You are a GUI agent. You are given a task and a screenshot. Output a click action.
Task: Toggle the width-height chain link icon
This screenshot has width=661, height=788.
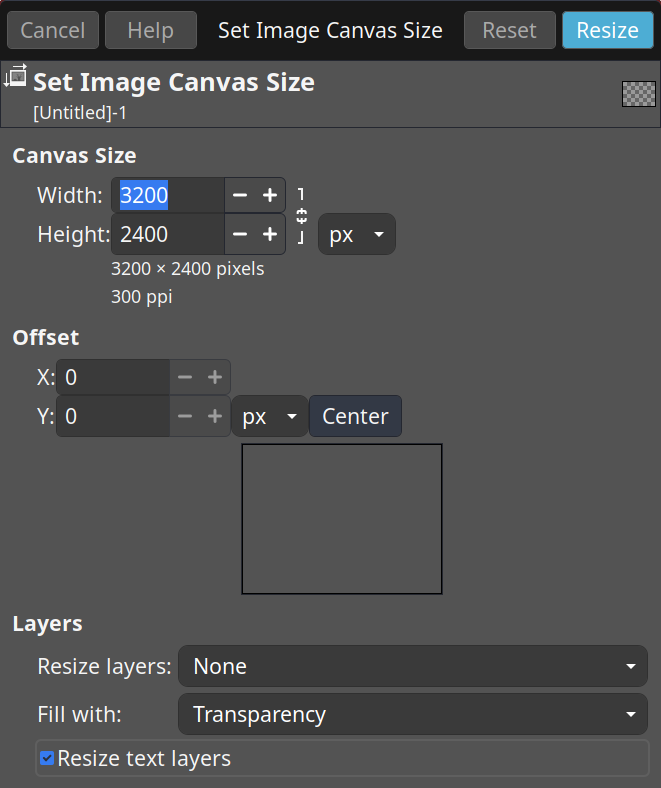[301, 216]
